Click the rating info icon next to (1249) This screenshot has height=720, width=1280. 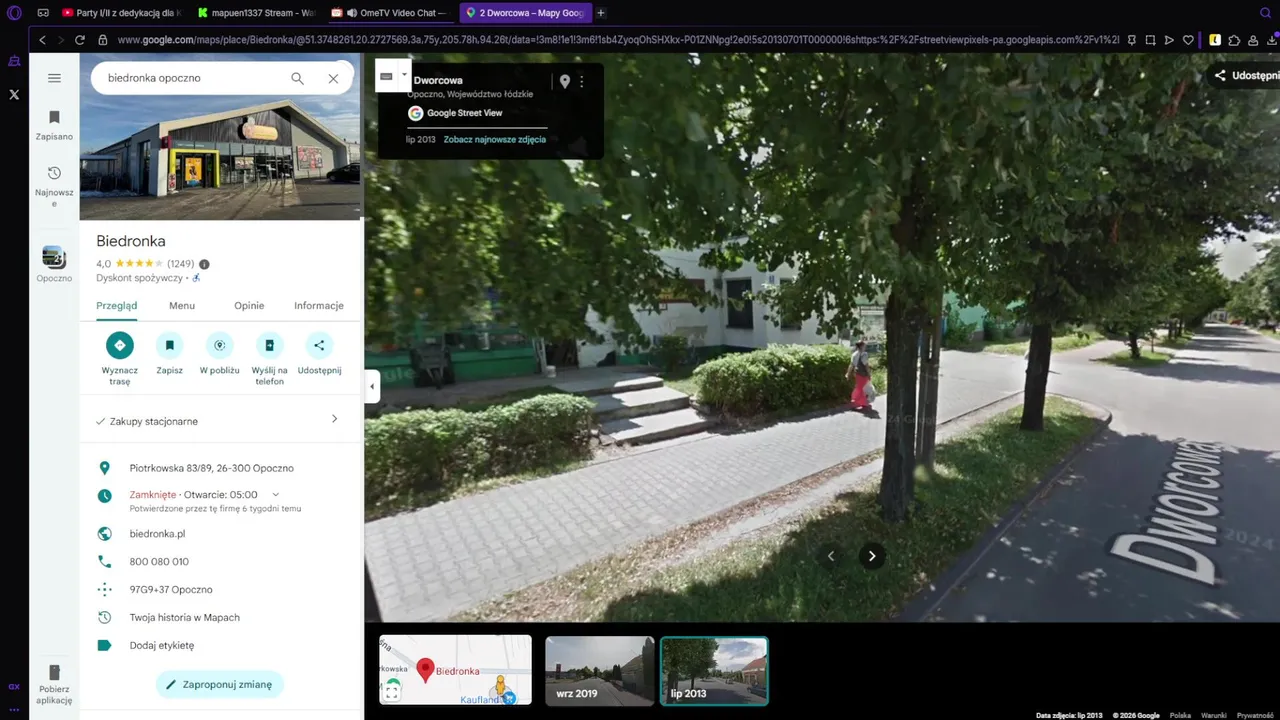pos(204,264)
